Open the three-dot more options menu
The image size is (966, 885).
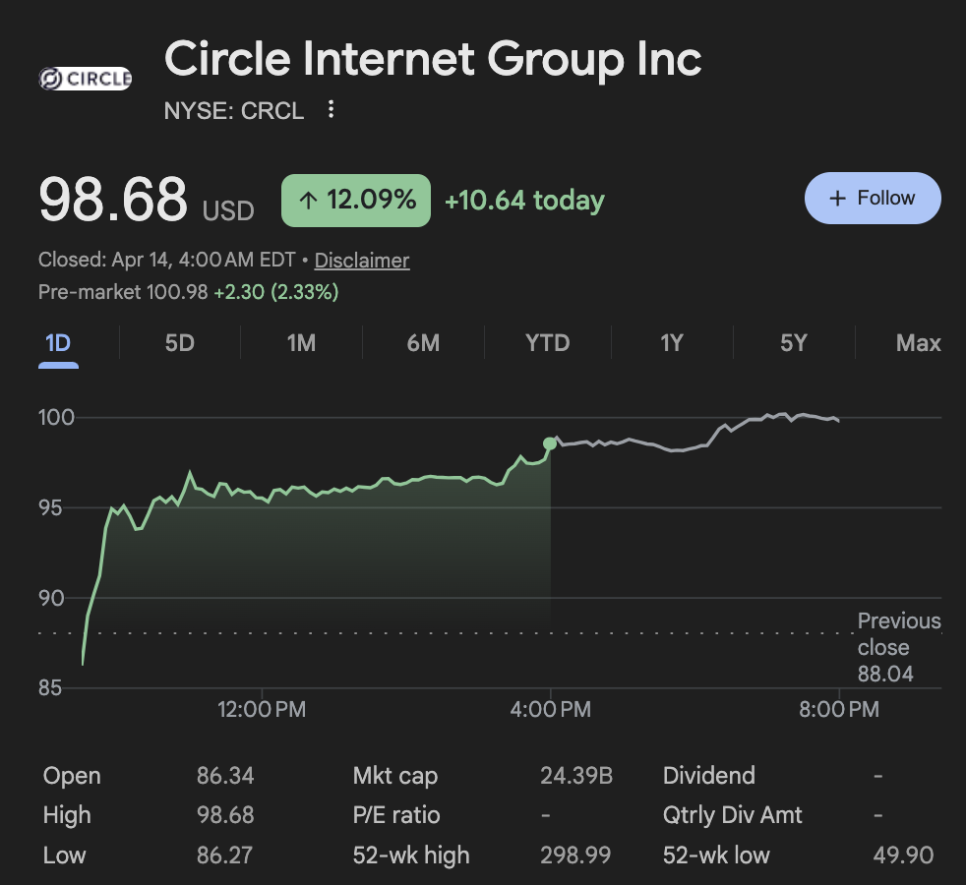(331, 110)
